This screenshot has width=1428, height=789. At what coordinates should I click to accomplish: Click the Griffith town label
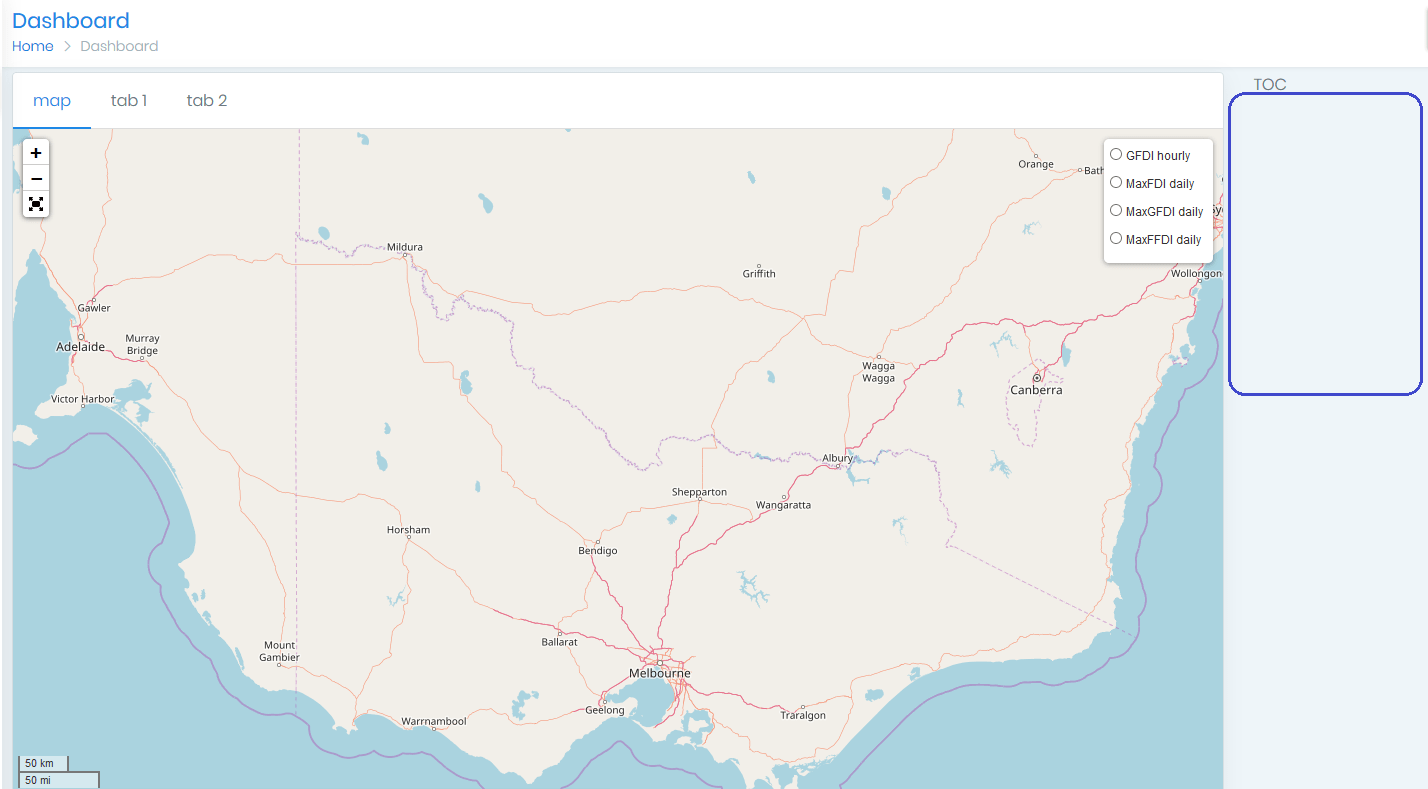click(x=759, y=274)
